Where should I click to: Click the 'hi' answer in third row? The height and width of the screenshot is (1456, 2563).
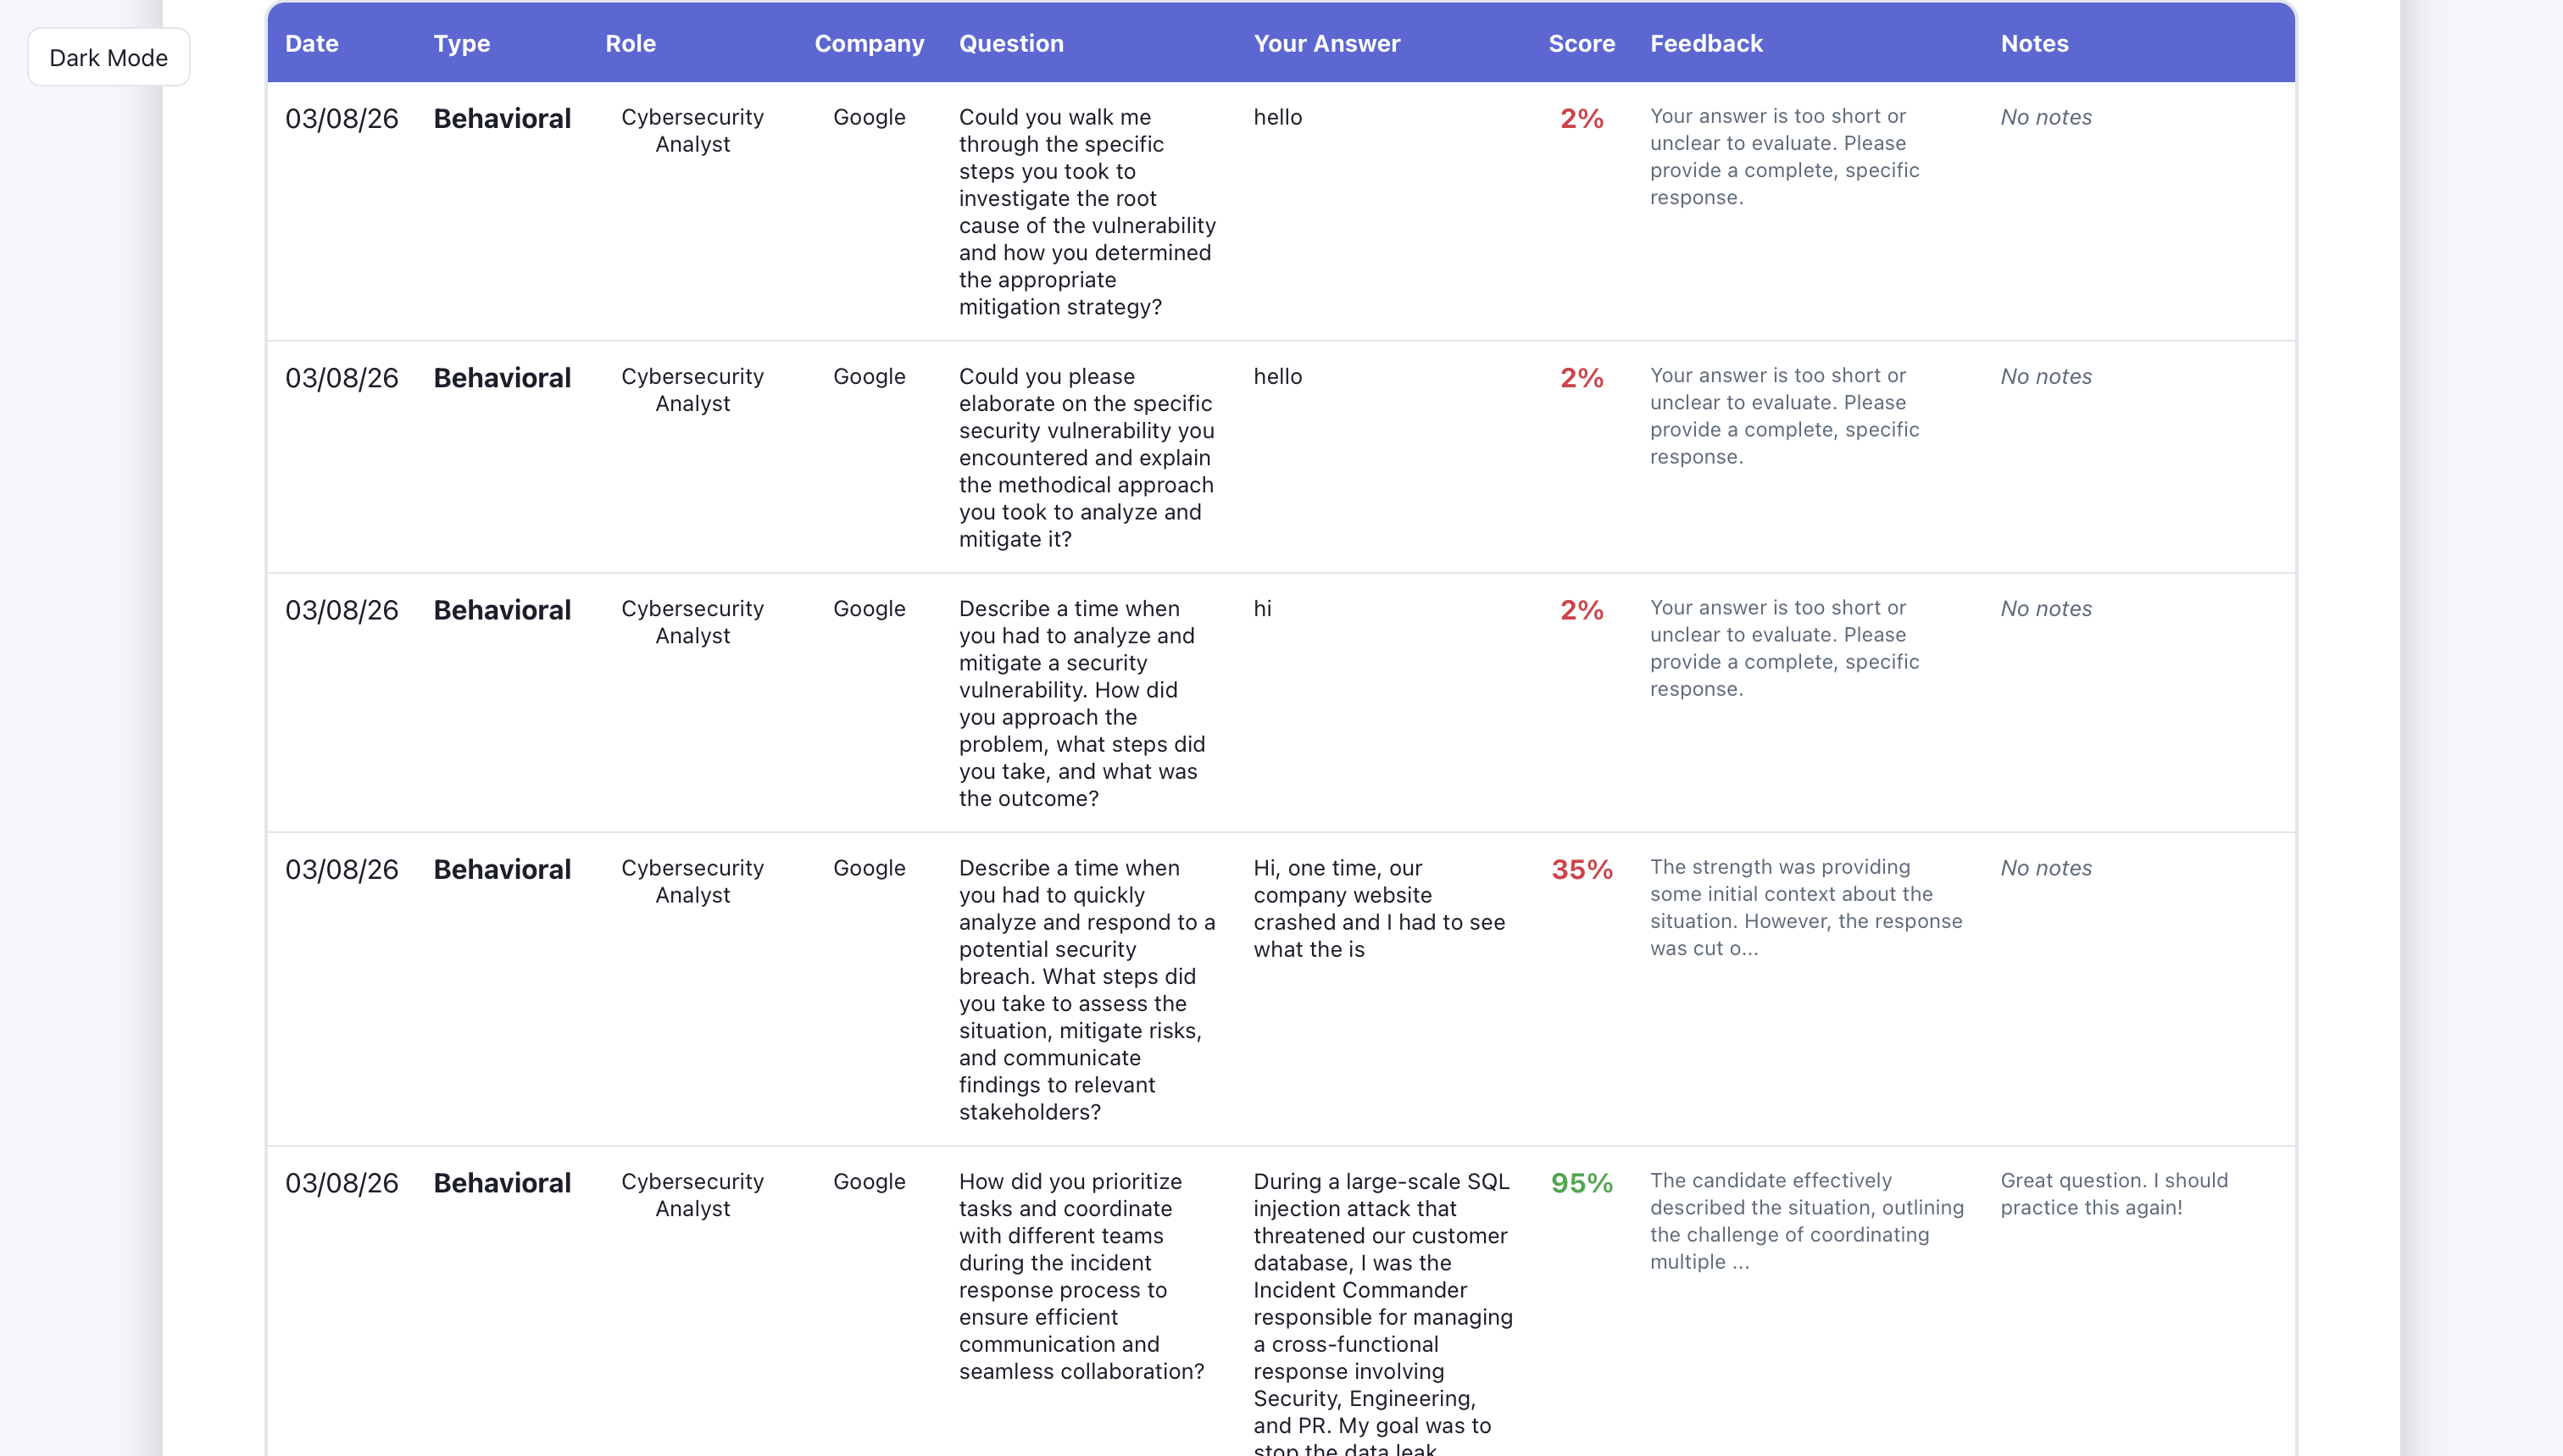tap(1262, 608)
